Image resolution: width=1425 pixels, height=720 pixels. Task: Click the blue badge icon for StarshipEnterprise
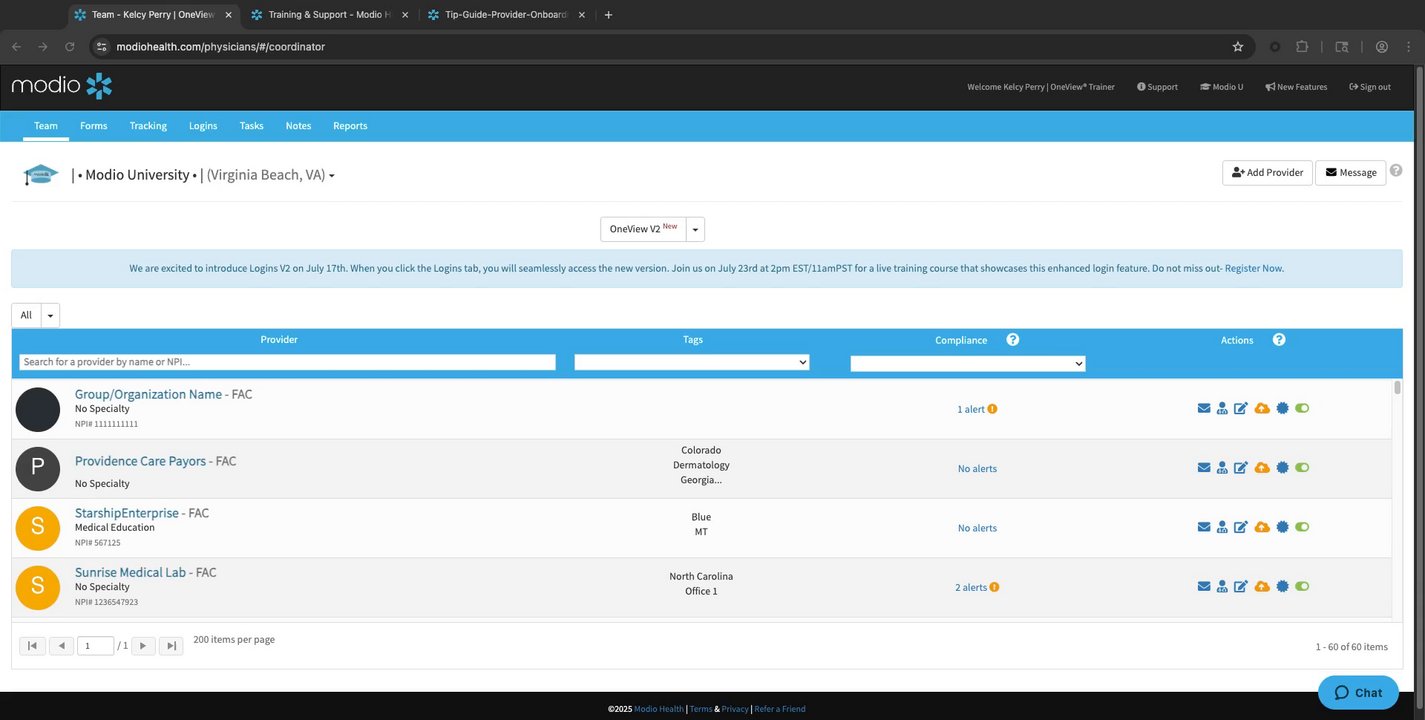tap(1282, 527)
